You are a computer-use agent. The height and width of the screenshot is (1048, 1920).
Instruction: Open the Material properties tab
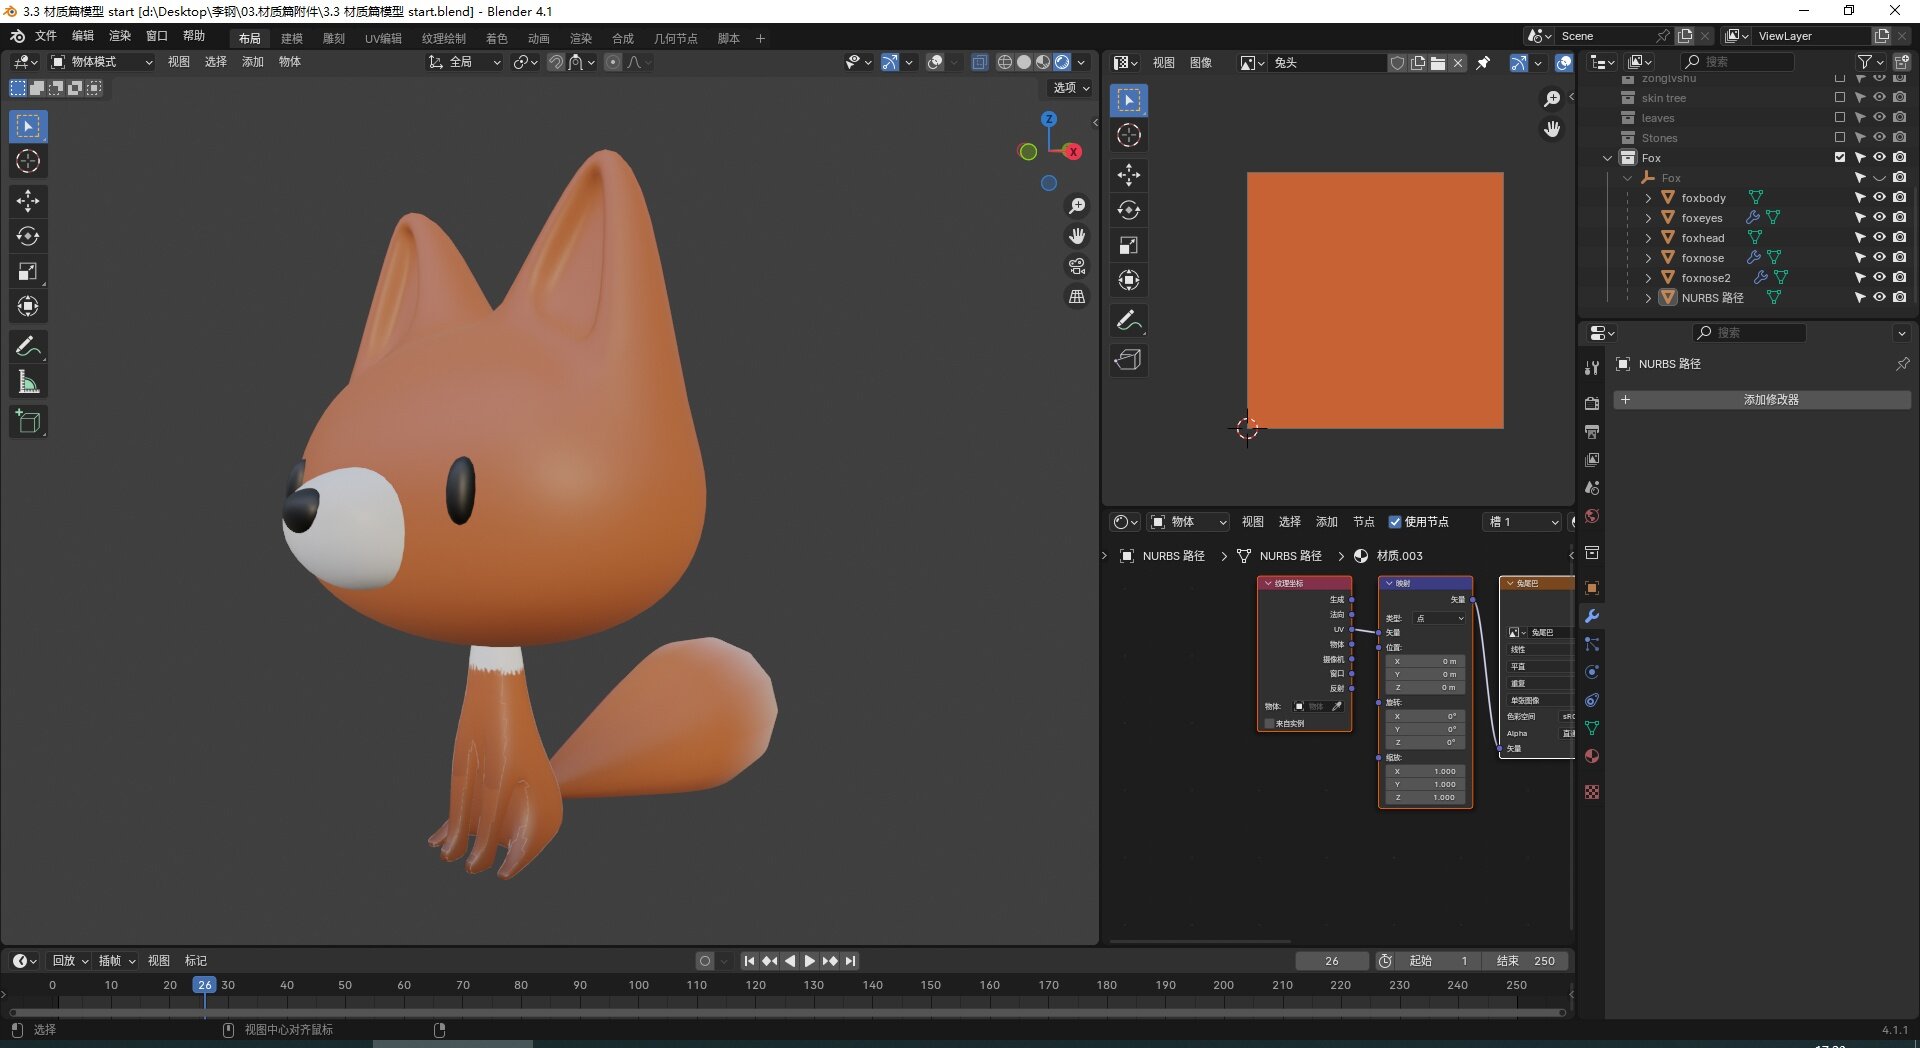coord(1592,756)
